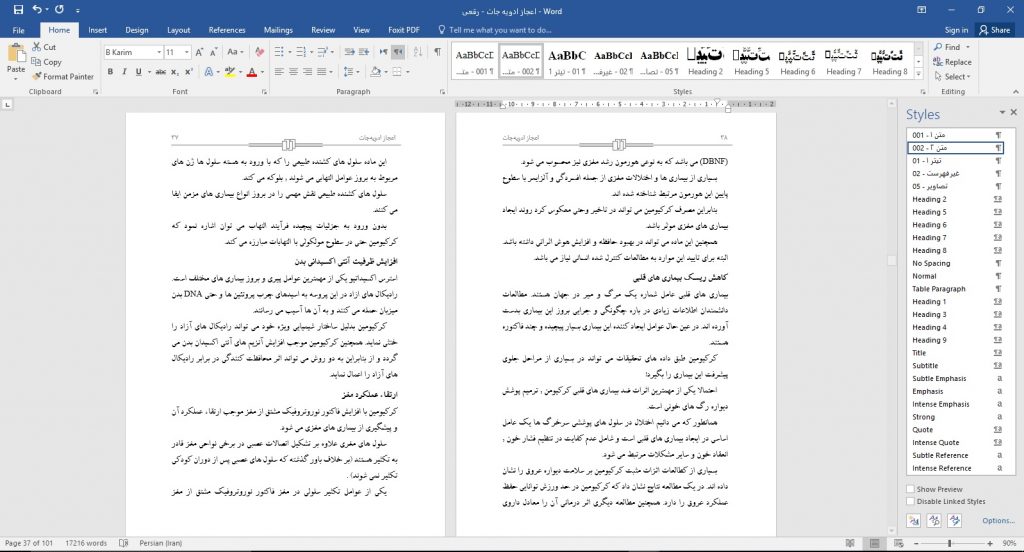The height and width of the screenshot is (552, 1024).
Task: Open the Layout tab
Action: [178, 30]
